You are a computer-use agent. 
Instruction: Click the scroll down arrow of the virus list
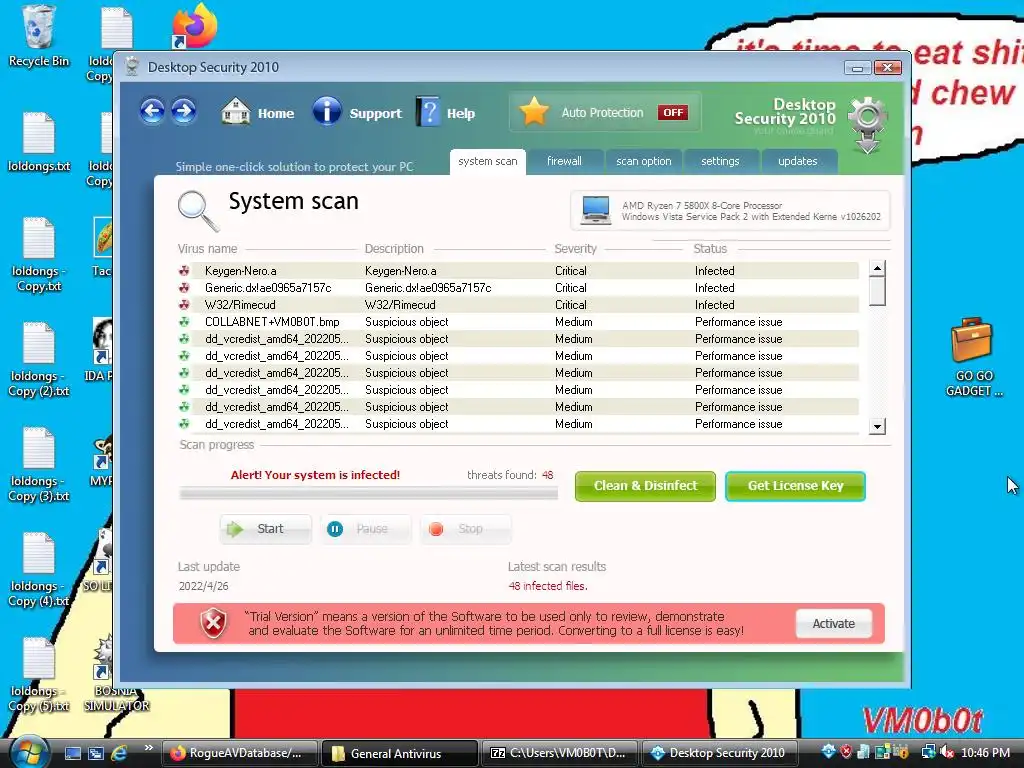pos(877,426)
